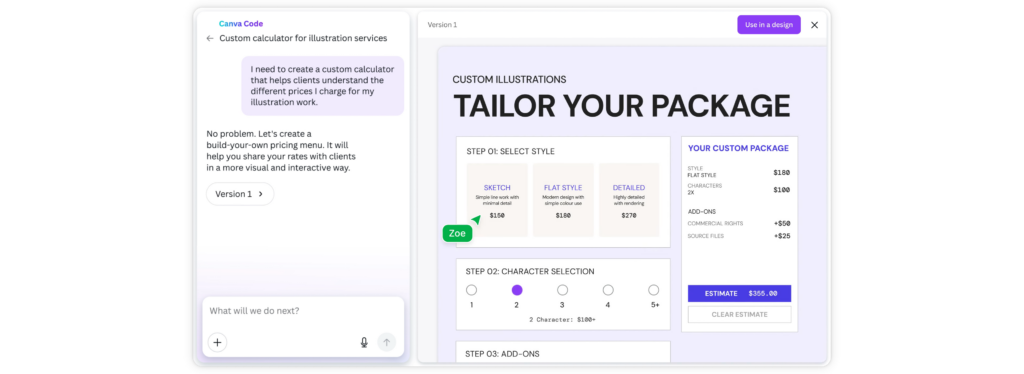
Task: Open the Version 1 label in preview header
Action: 442,25
